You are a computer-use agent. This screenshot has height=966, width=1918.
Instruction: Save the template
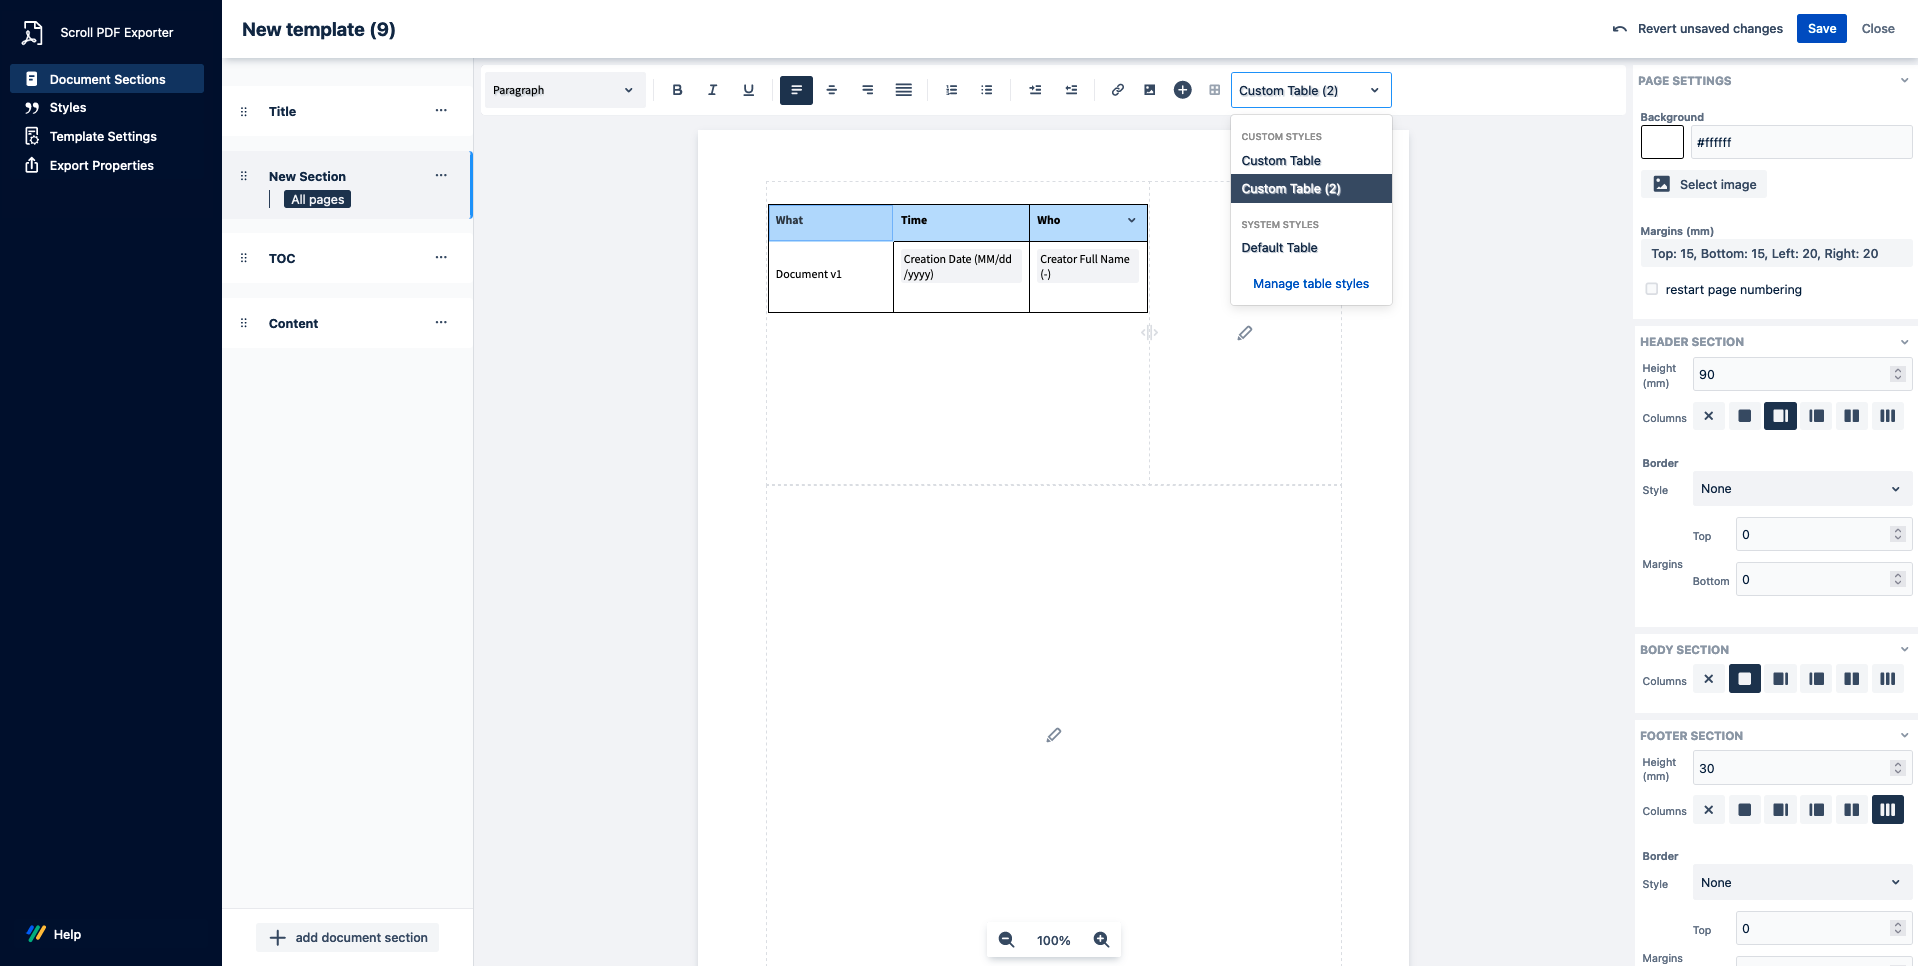point(1820,29)
